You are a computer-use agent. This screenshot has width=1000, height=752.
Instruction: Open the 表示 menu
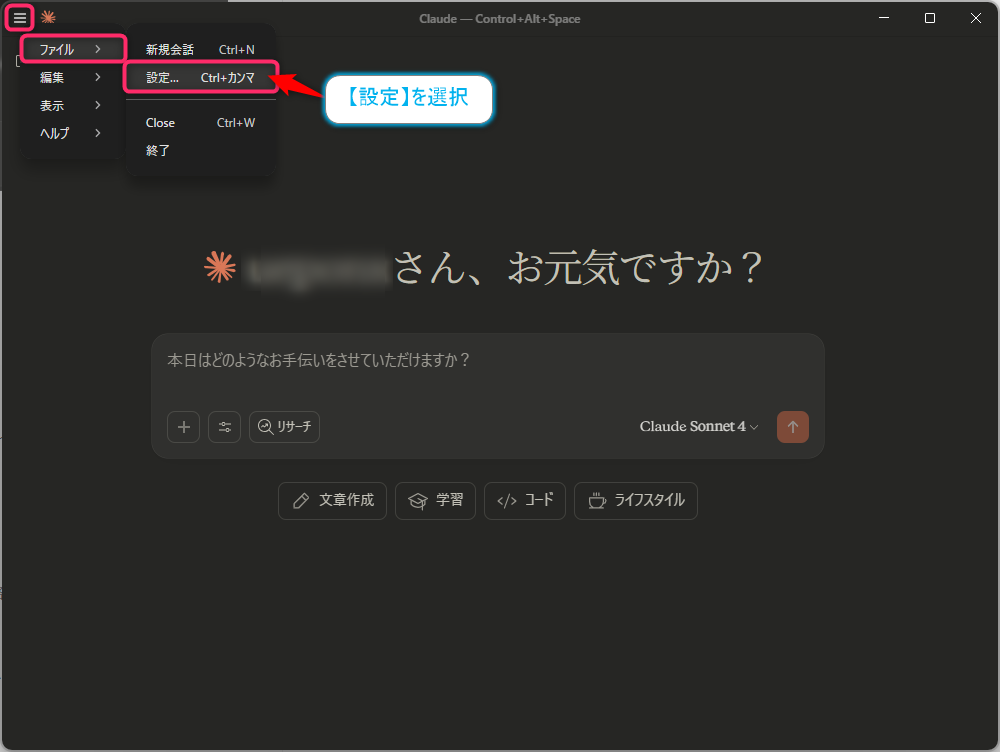[71, 105]
